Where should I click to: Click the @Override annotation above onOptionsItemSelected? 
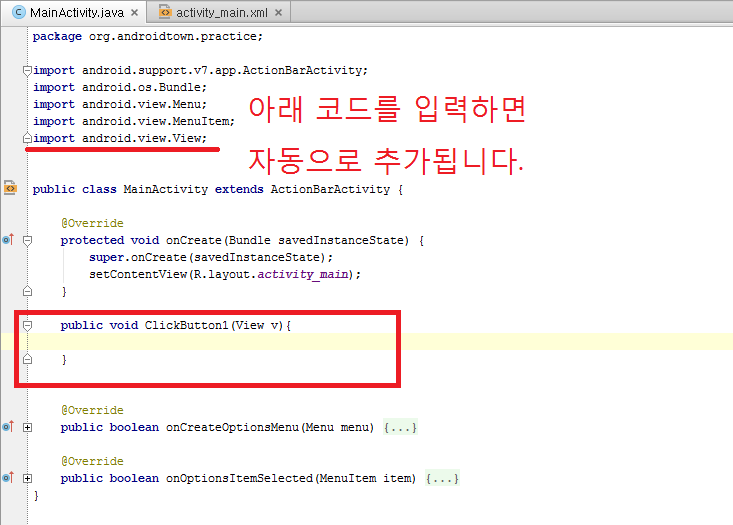[x=92, y=461]
